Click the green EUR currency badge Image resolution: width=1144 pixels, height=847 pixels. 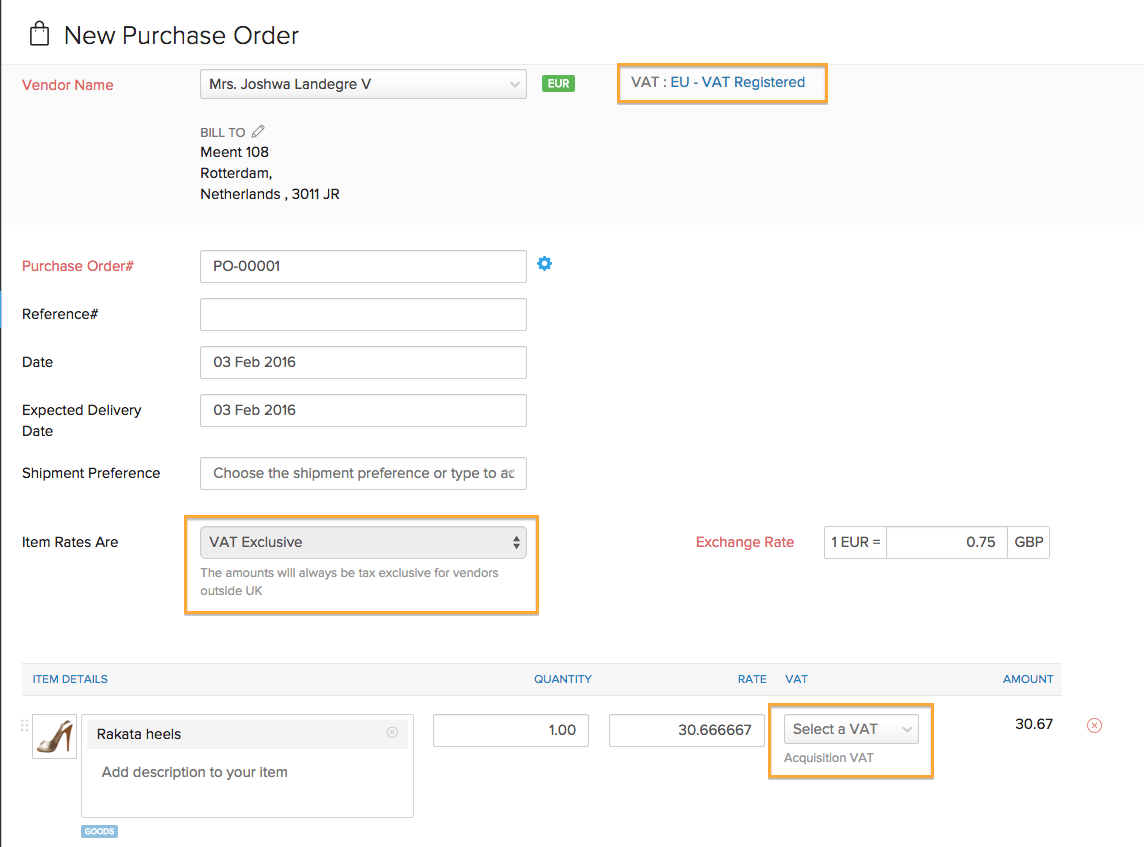(x=558, y=84)
